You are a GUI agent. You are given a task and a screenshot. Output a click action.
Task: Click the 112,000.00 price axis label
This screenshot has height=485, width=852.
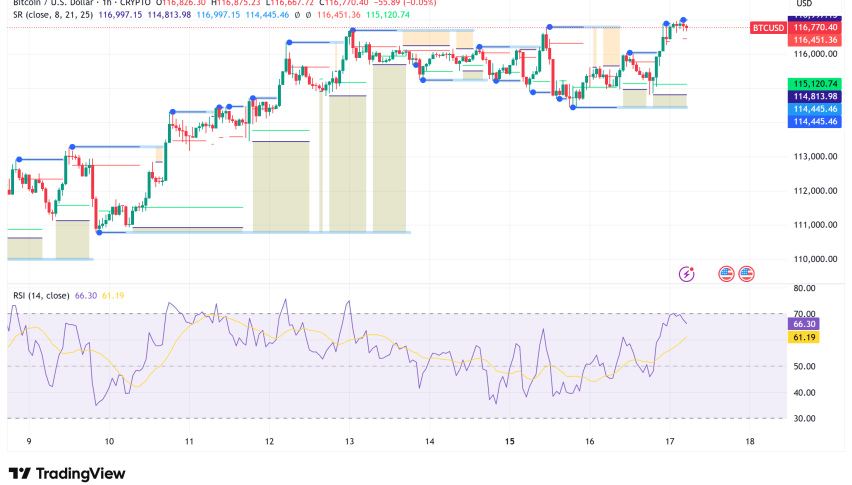click(815, 191)
